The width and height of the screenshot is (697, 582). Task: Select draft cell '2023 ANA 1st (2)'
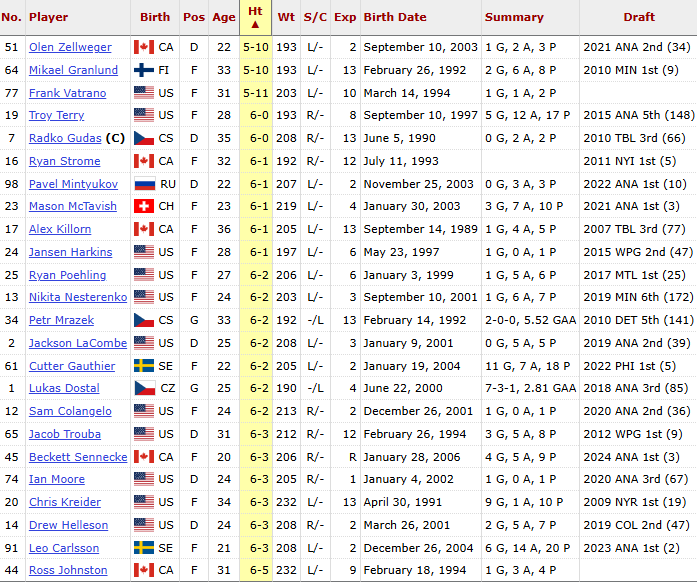631,548
